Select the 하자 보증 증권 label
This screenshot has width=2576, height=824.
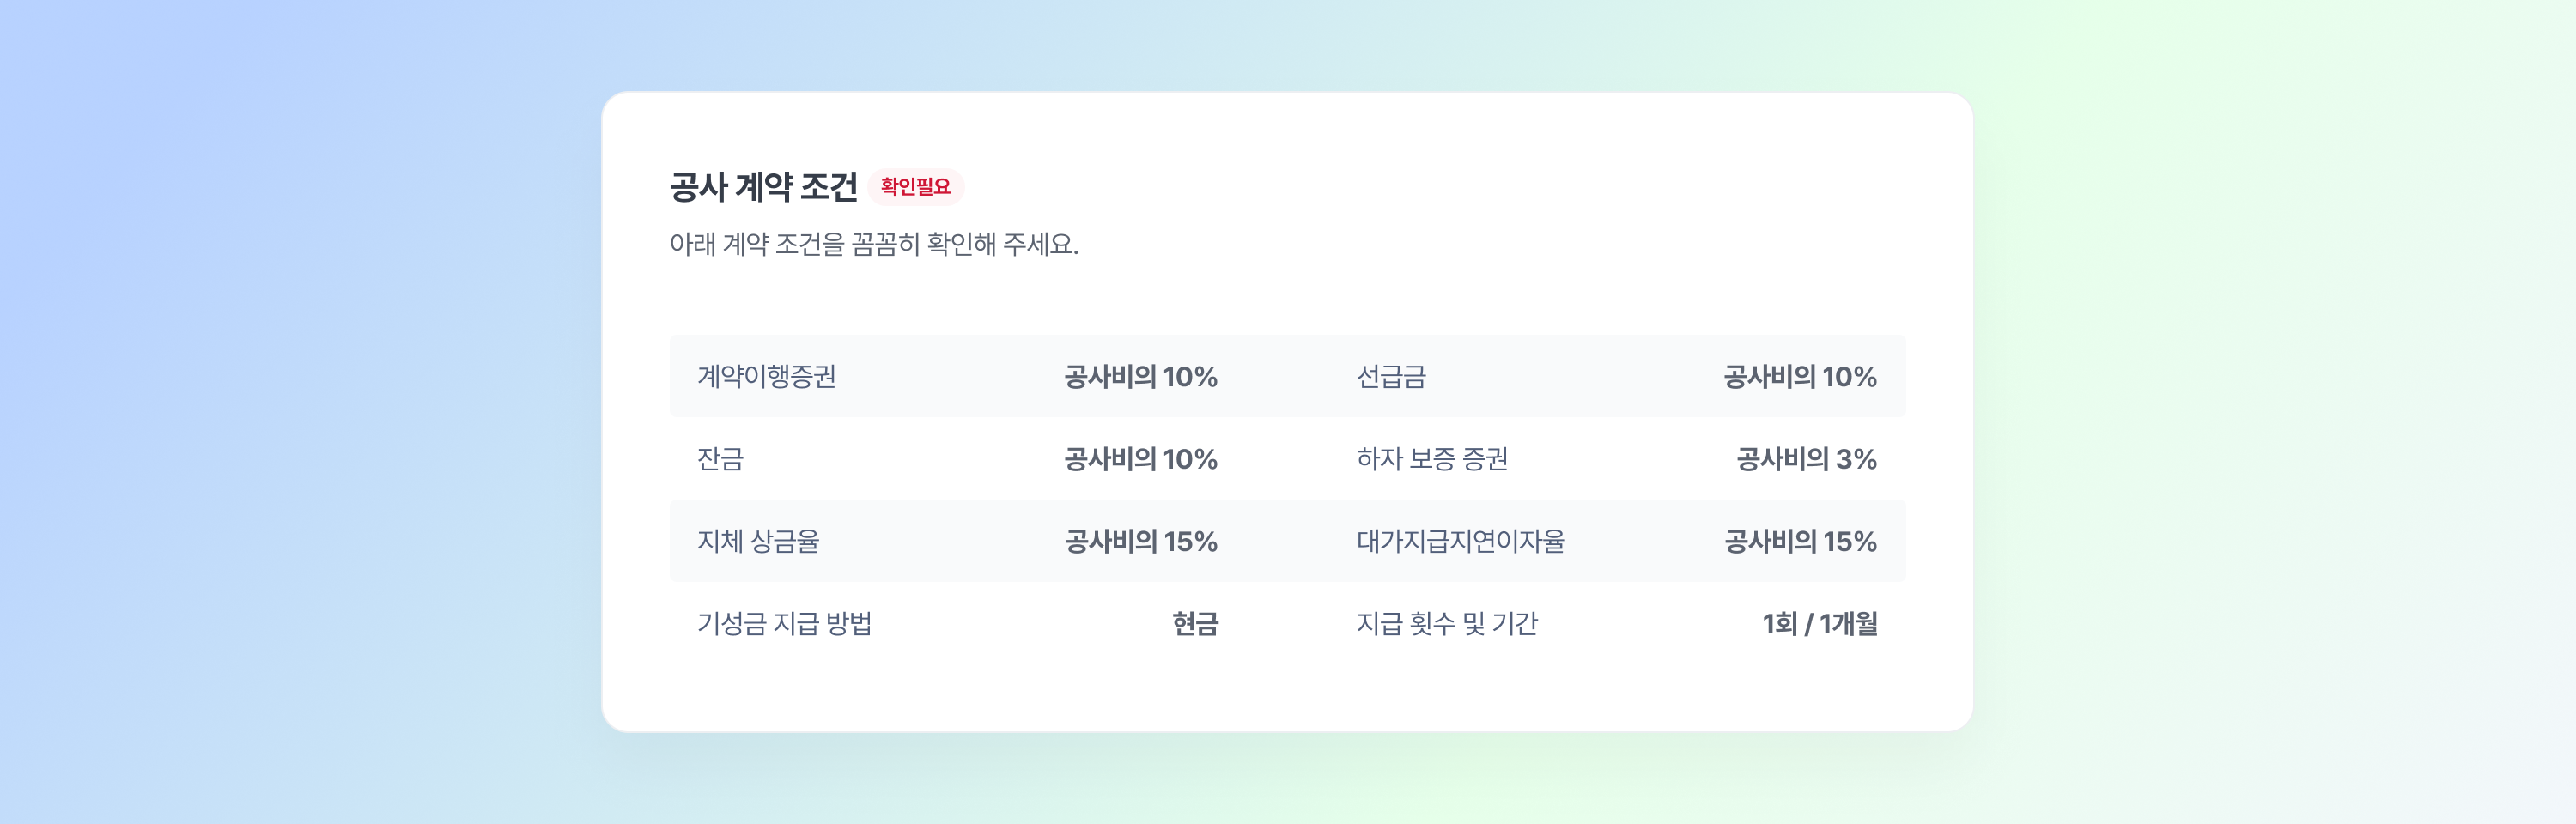pyautogui.click(x=1432, y=459)
